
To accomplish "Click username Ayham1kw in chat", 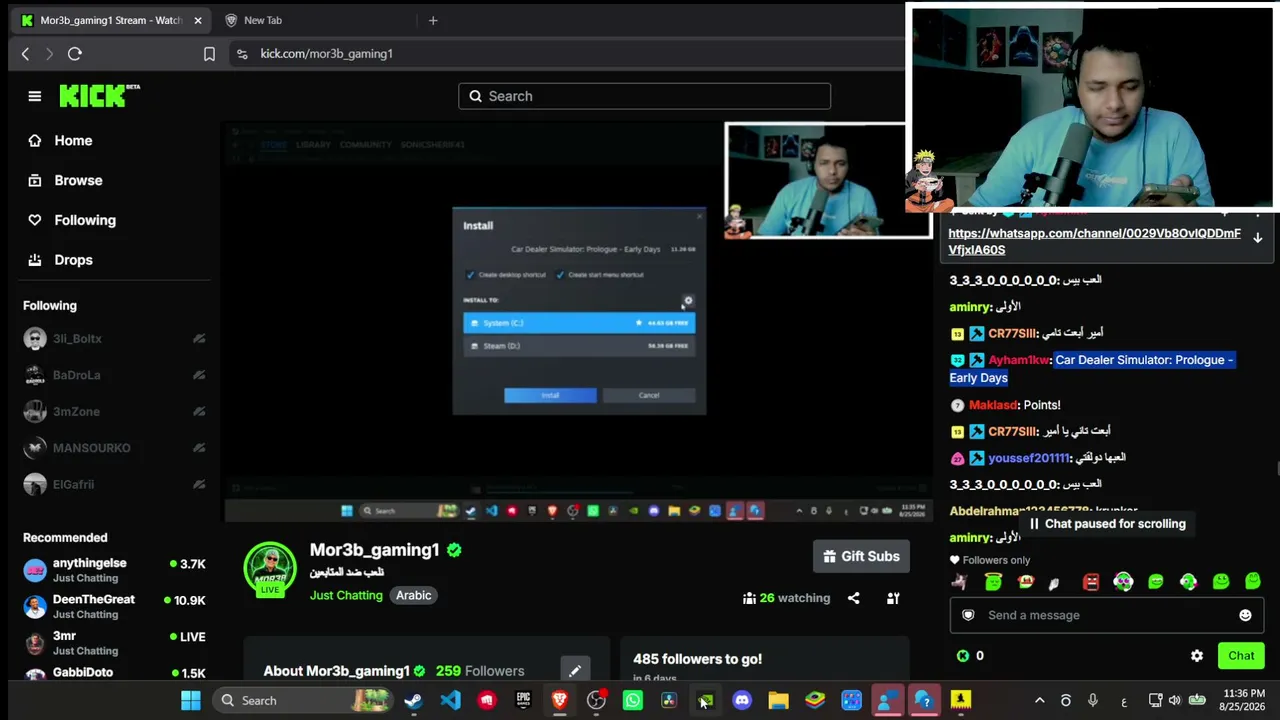I will [1019, 360].
